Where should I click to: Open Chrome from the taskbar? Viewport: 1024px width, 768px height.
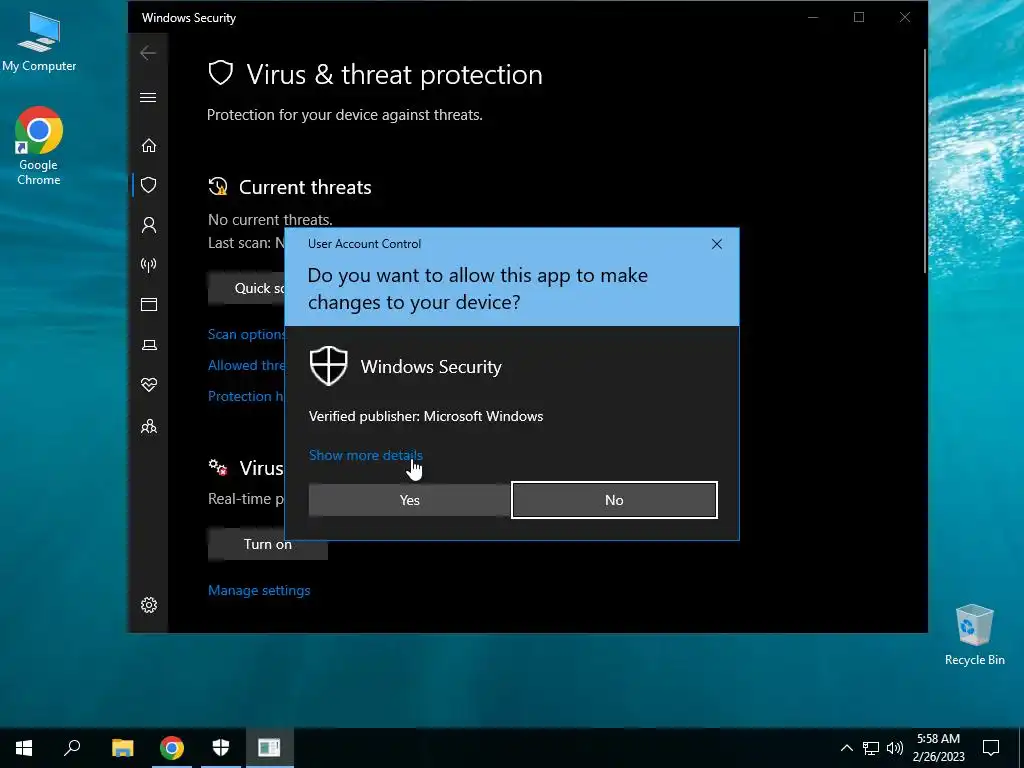(x=172, y=748)
